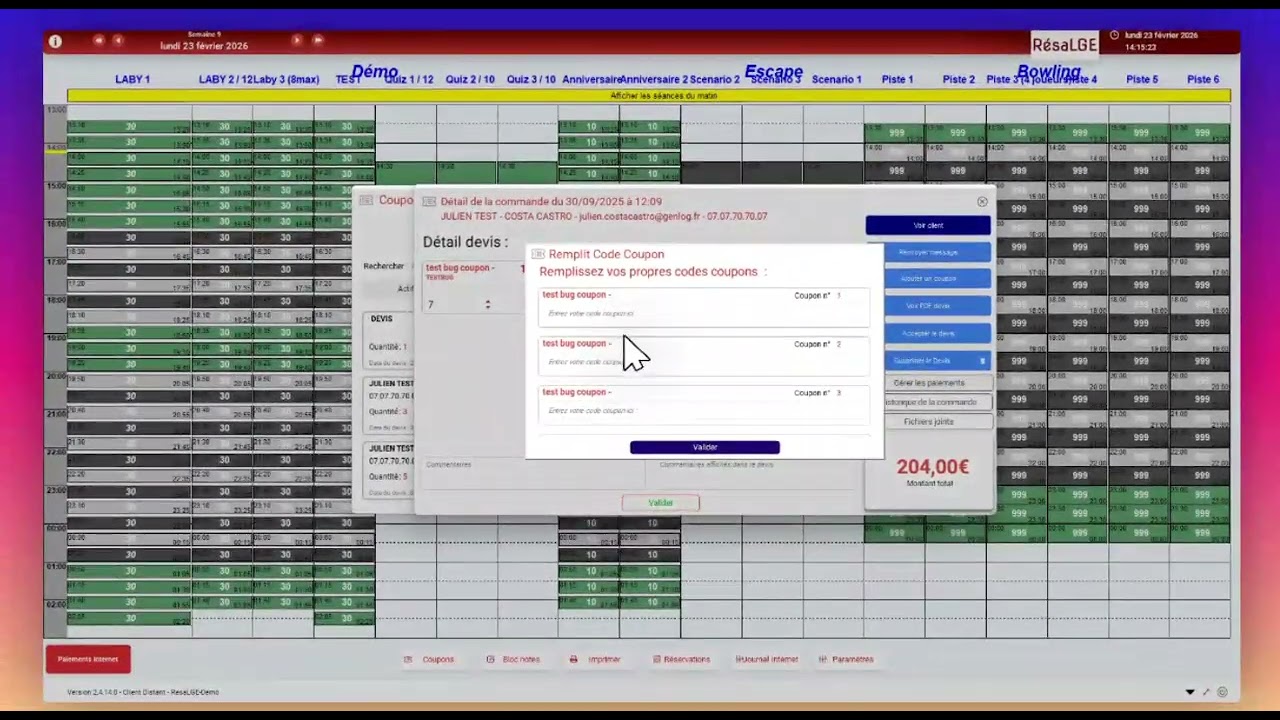Image resolution: width=1280 pixels, height=720 pixels.
Task: Click JULIEN TEST card with Quantité 5
Action: click(x=390, y=469)
